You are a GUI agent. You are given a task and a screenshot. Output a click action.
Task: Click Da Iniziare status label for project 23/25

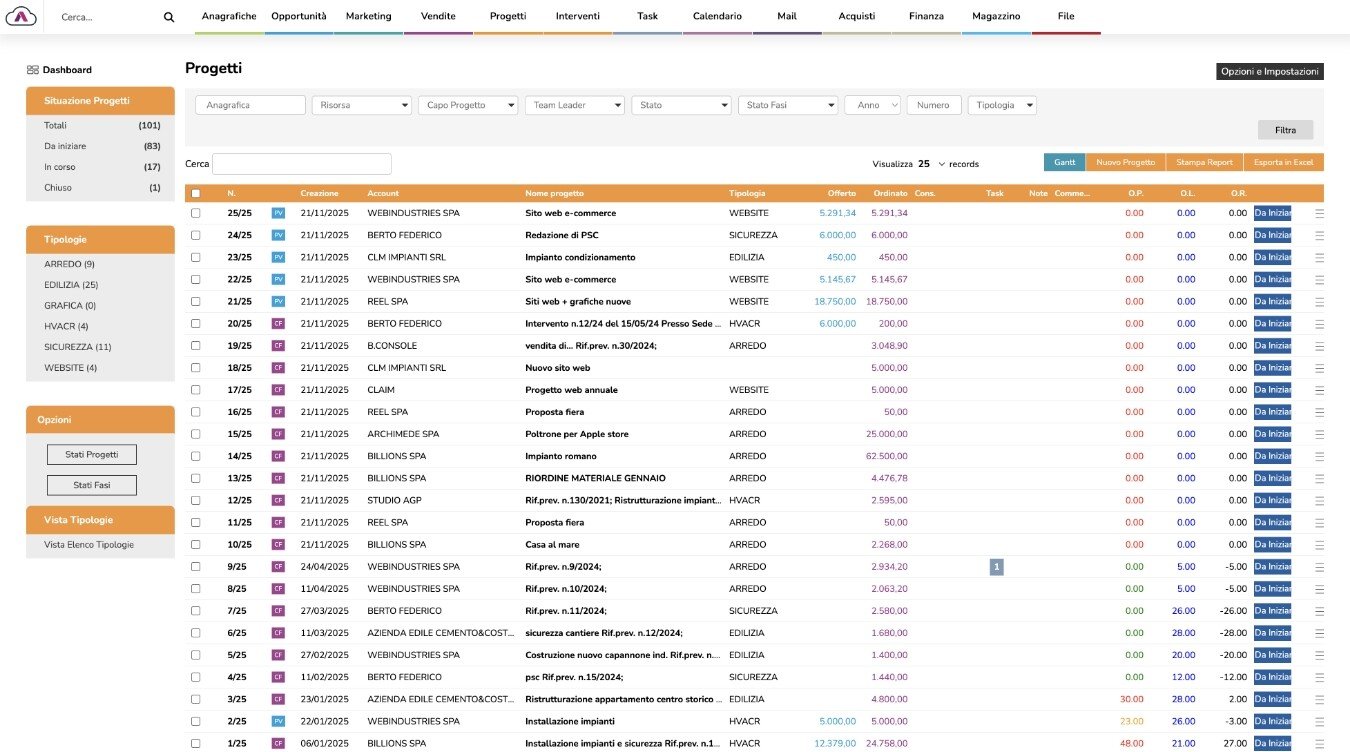[x=1272, y=257]
